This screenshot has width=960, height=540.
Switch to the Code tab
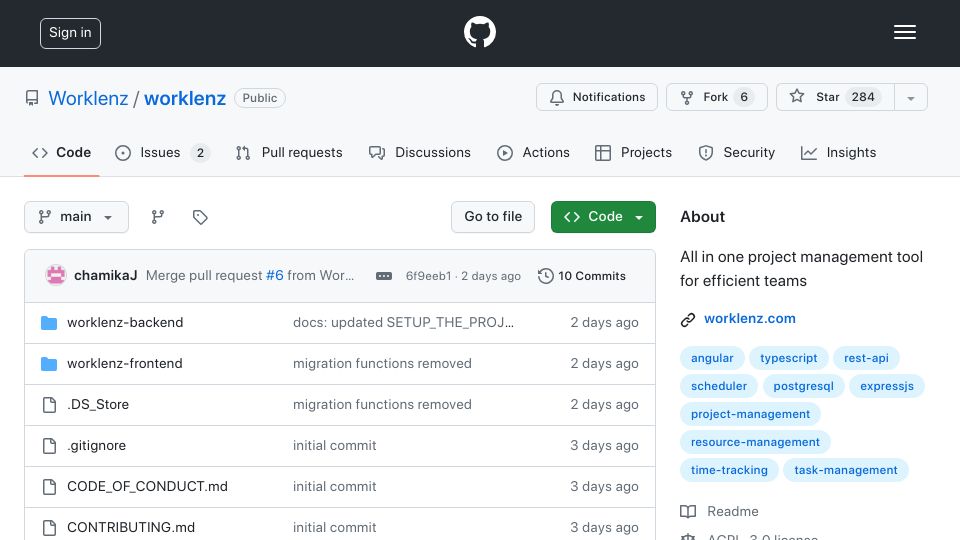pos(62,152)
